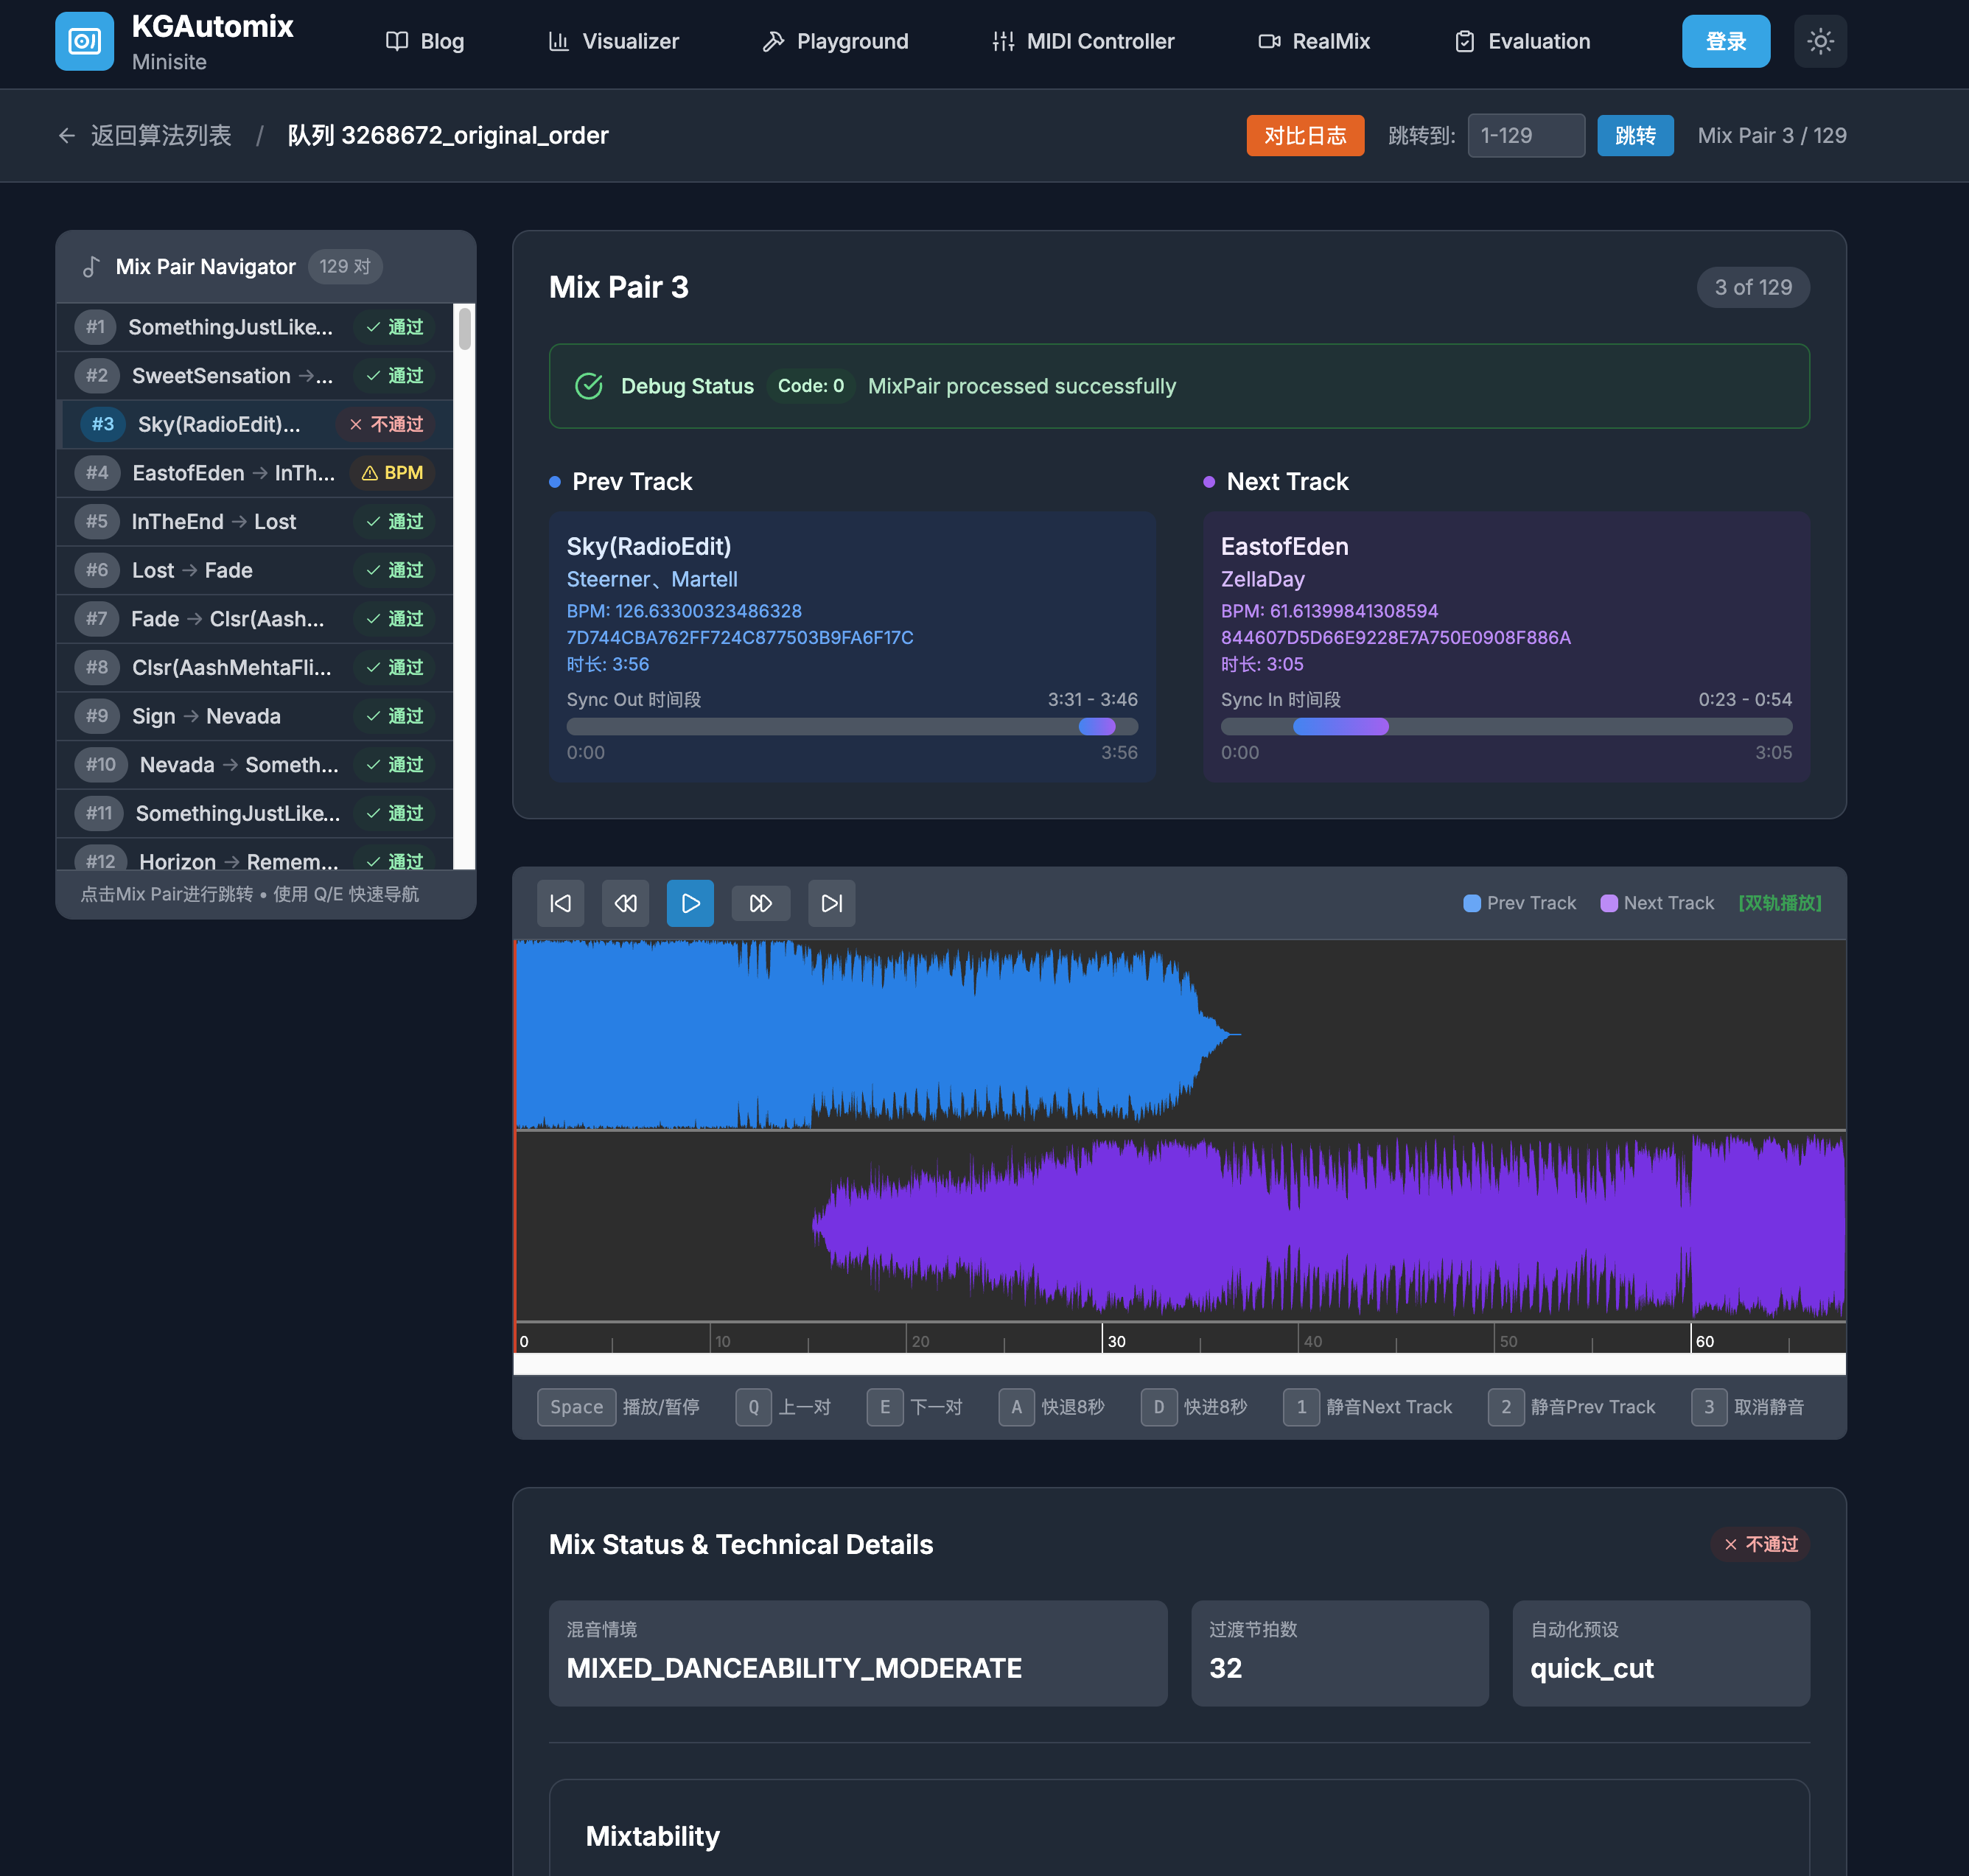Viewport: 1969px width, 1876px height.
Task: Click key hint 1 to mute Next Track
Action: coord(1301,1407)
